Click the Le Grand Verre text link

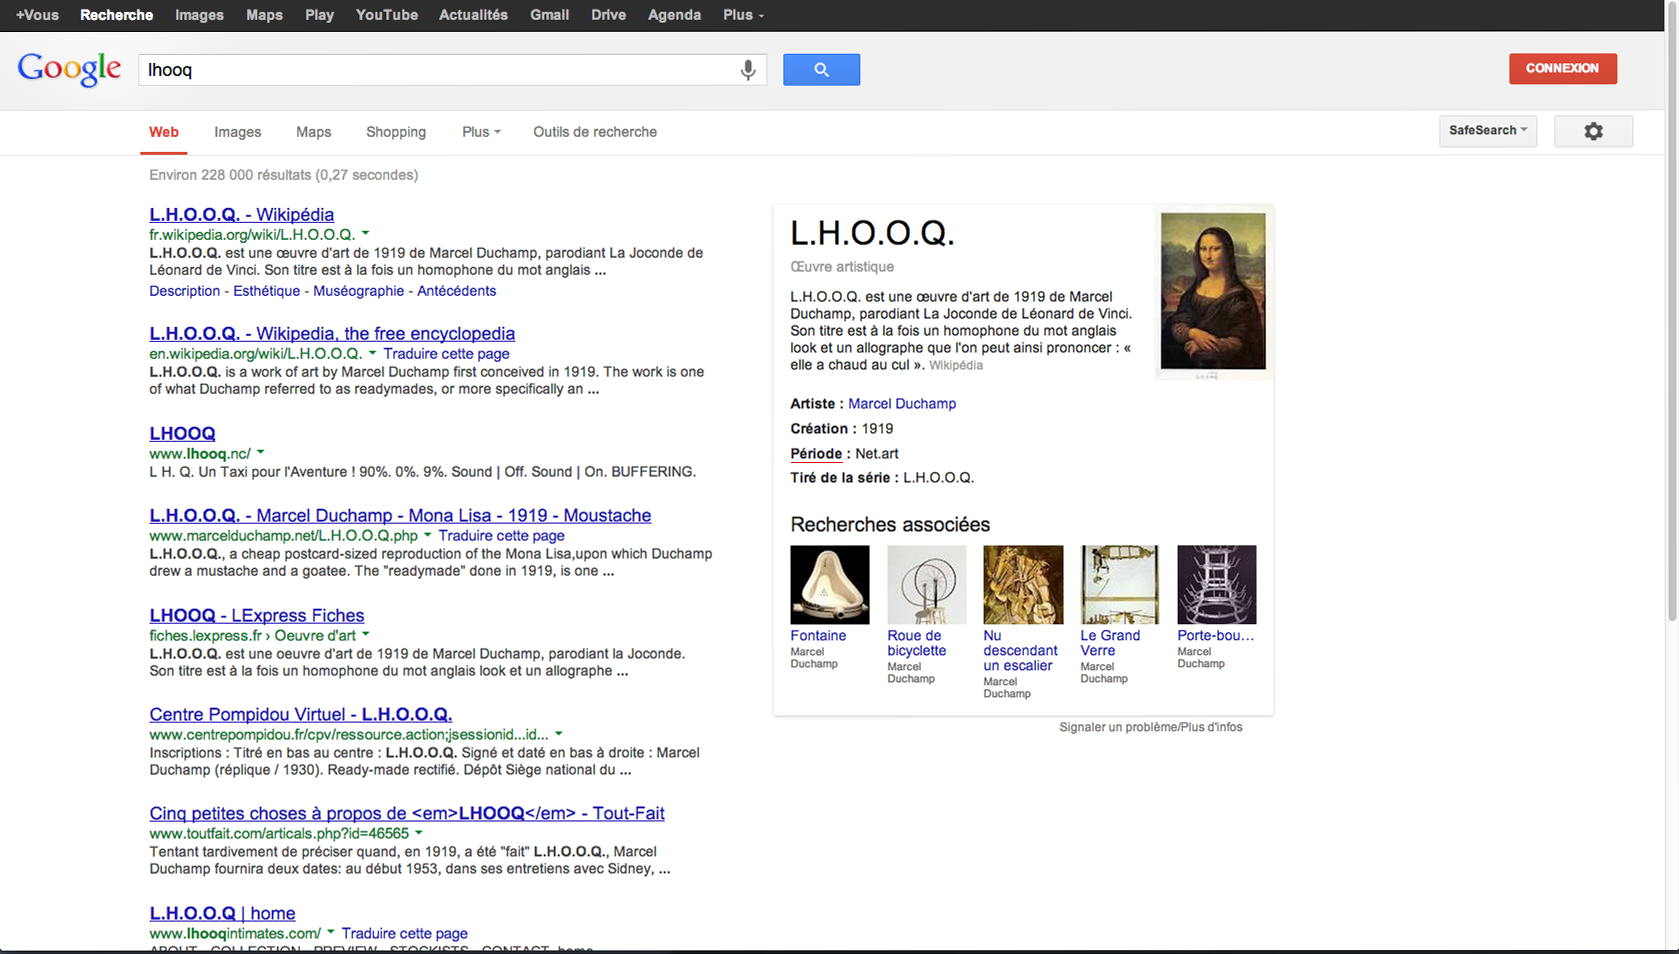[1110, 643]
